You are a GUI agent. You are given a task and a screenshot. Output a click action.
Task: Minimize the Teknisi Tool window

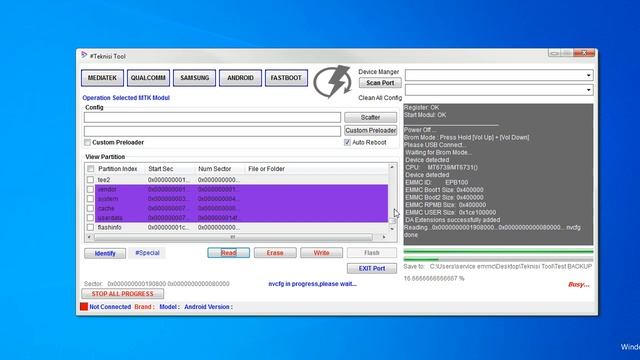pos(554,53)
